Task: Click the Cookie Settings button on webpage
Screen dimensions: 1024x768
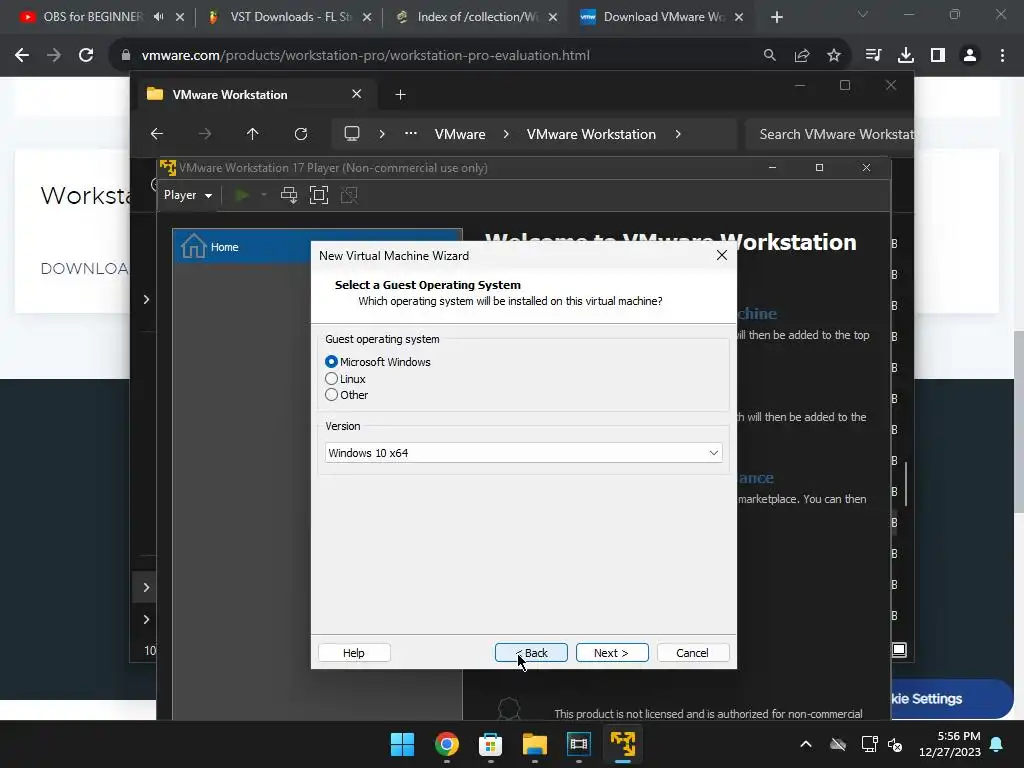Action: (x=951, y=699)
